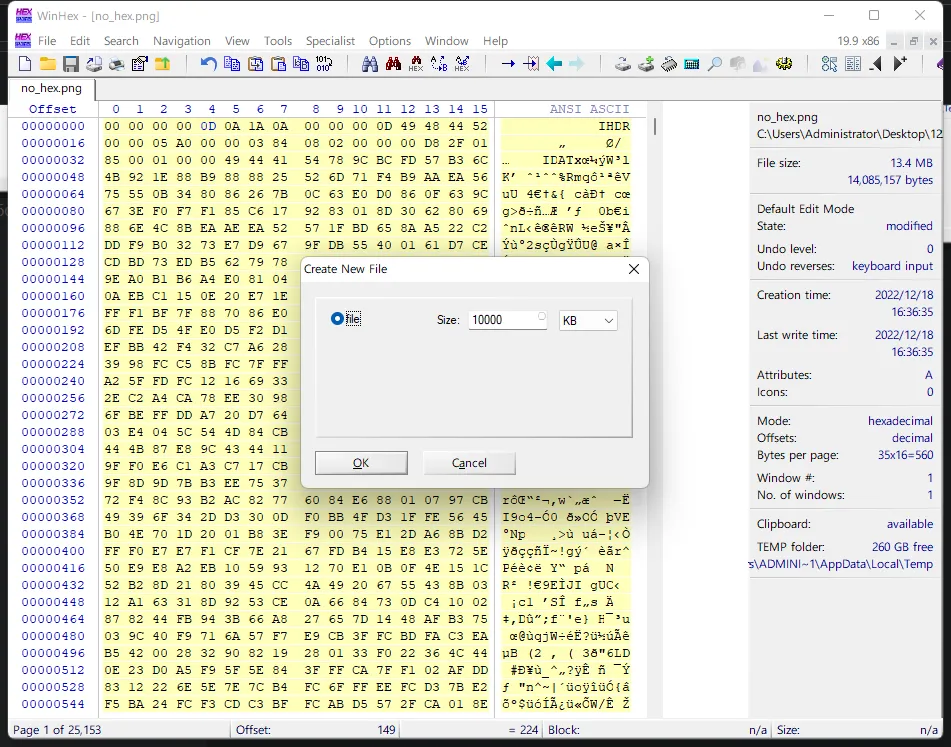The image size is (951, 747).
Task: Click the Open folder toolbar icon
Action: point(48,64)
